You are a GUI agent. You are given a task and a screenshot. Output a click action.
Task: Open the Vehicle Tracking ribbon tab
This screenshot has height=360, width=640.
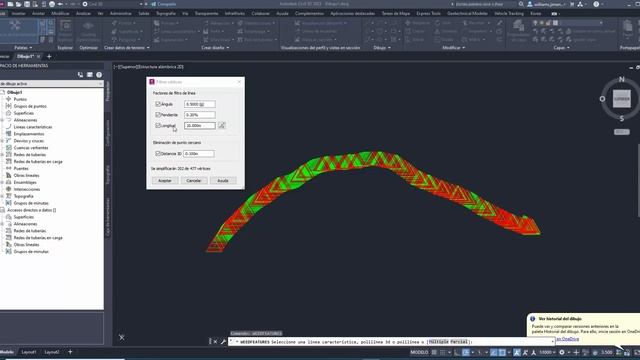tap(509, 13)
